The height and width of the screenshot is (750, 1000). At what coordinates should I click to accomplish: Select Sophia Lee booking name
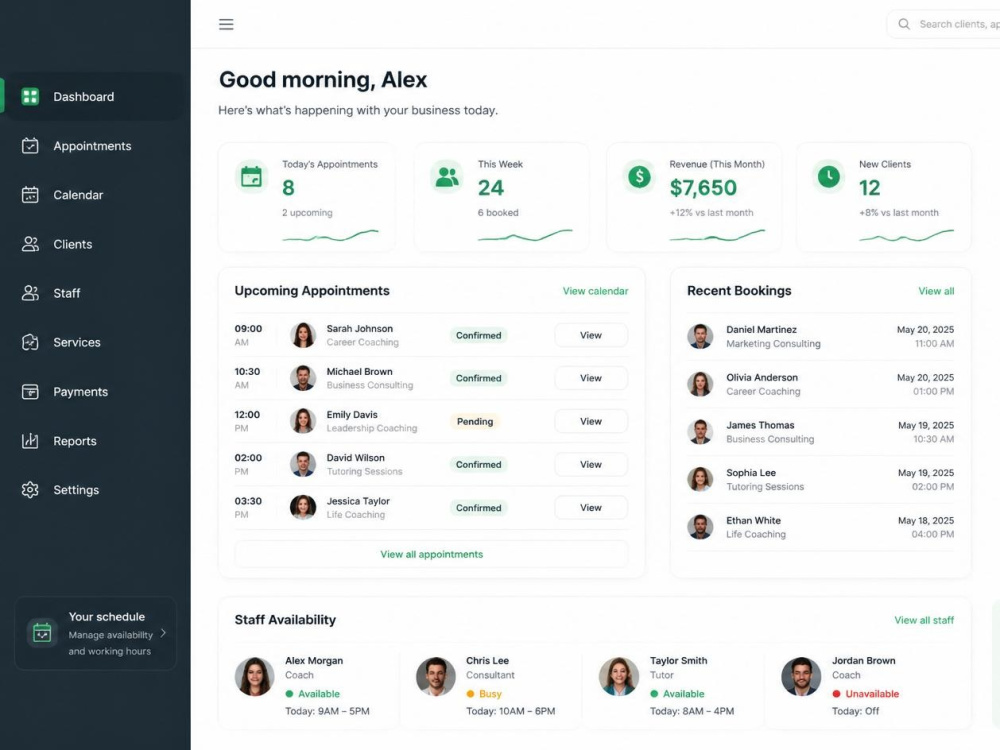751,473
